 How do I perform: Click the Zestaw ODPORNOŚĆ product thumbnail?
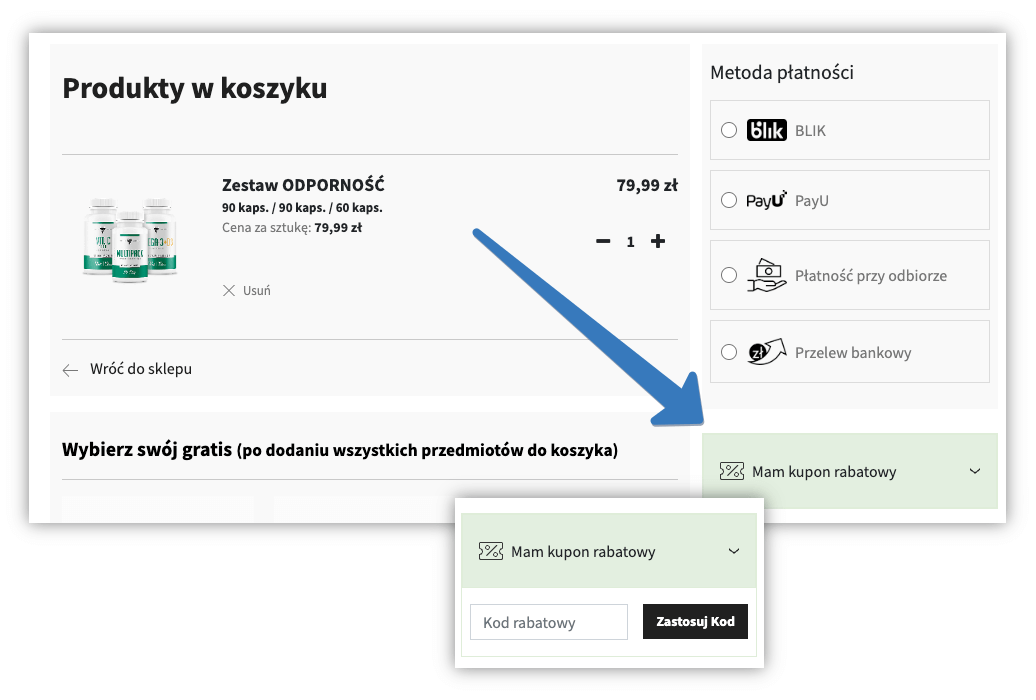click(x=130, y=238)
